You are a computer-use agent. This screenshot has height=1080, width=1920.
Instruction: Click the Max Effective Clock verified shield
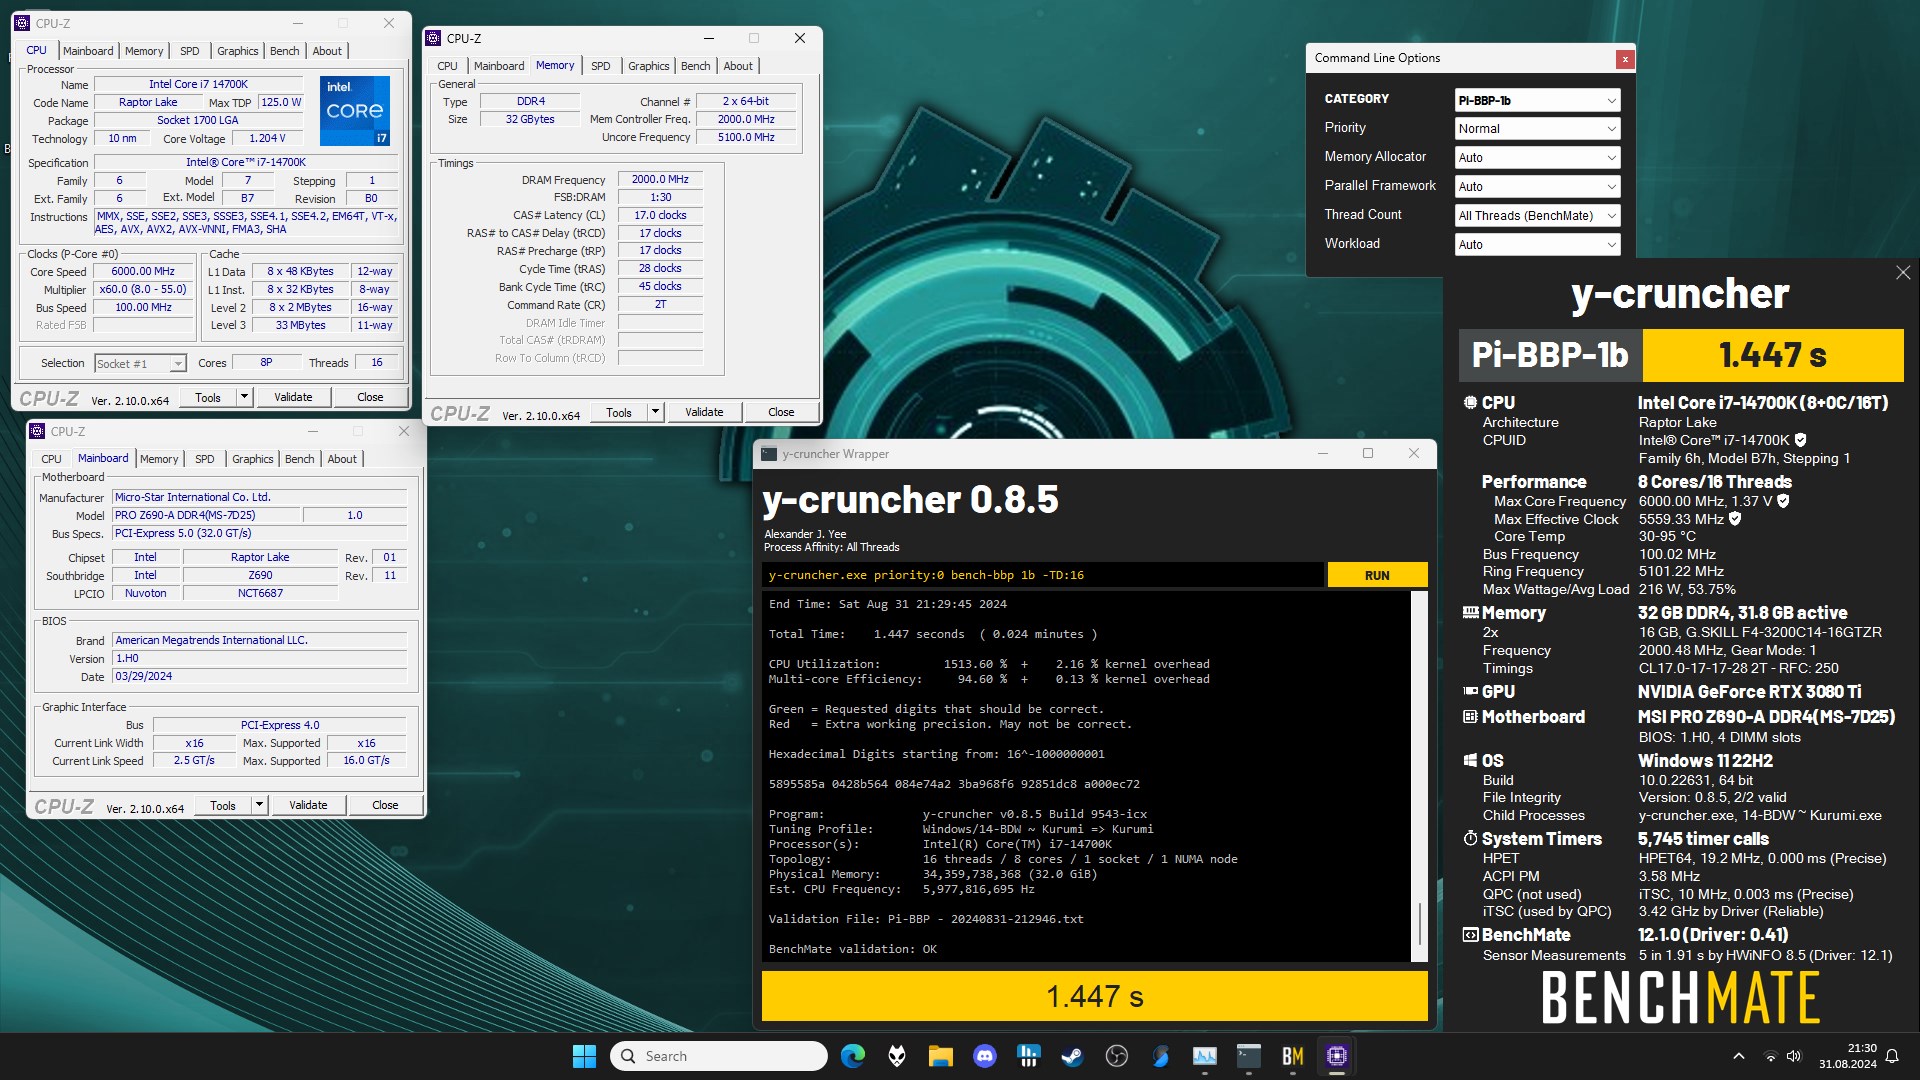[1735, 519]
